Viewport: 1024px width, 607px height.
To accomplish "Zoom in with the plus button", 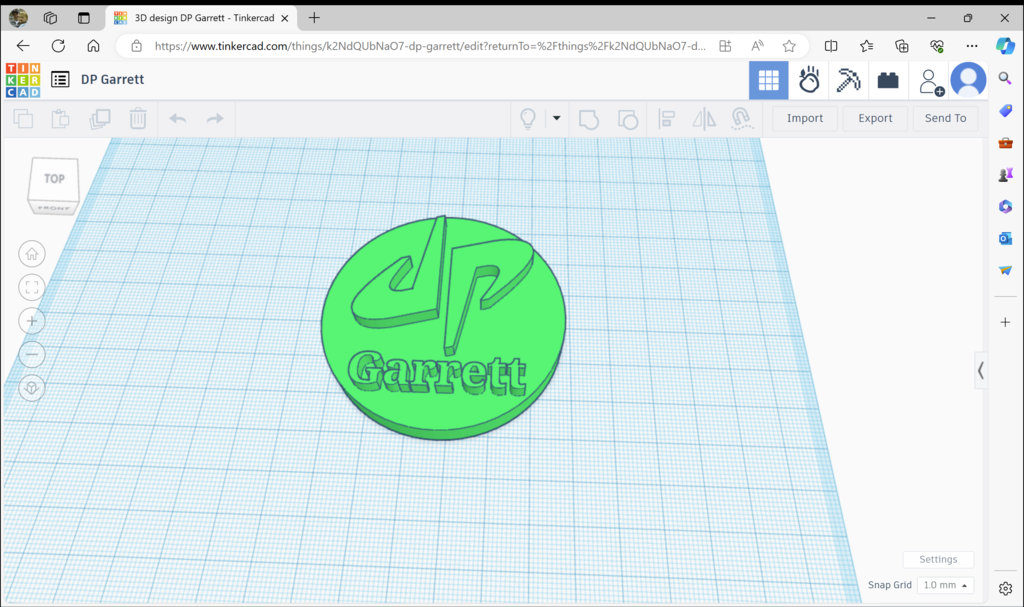I will pyautogui.click(x=32, y=321).
